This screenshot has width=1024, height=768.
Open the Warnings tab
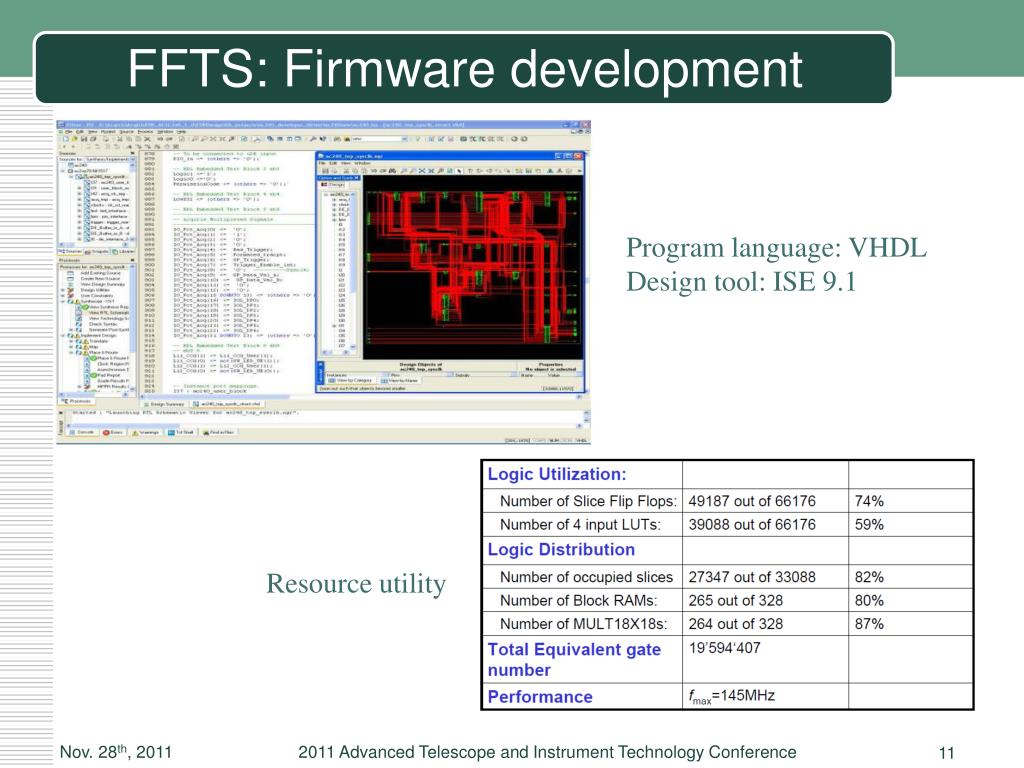point(146,432)
